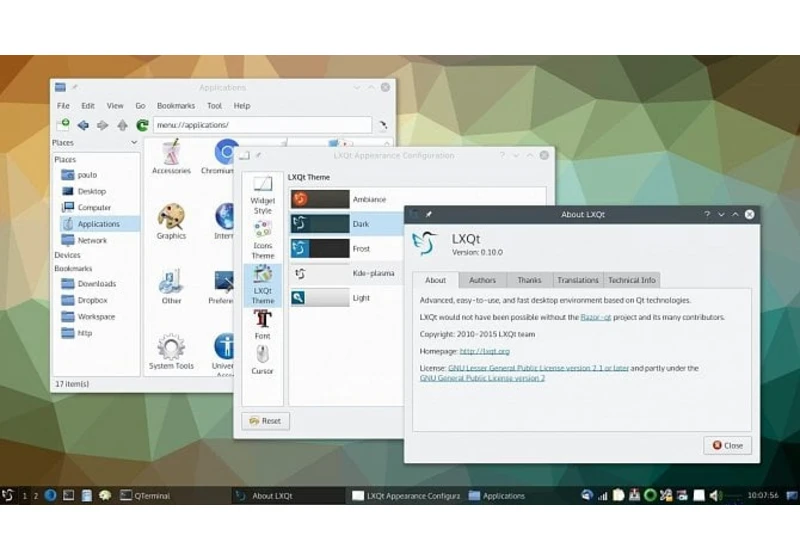Select the Font section
Viewport: 800px width, 560px height.
point(263,325)
